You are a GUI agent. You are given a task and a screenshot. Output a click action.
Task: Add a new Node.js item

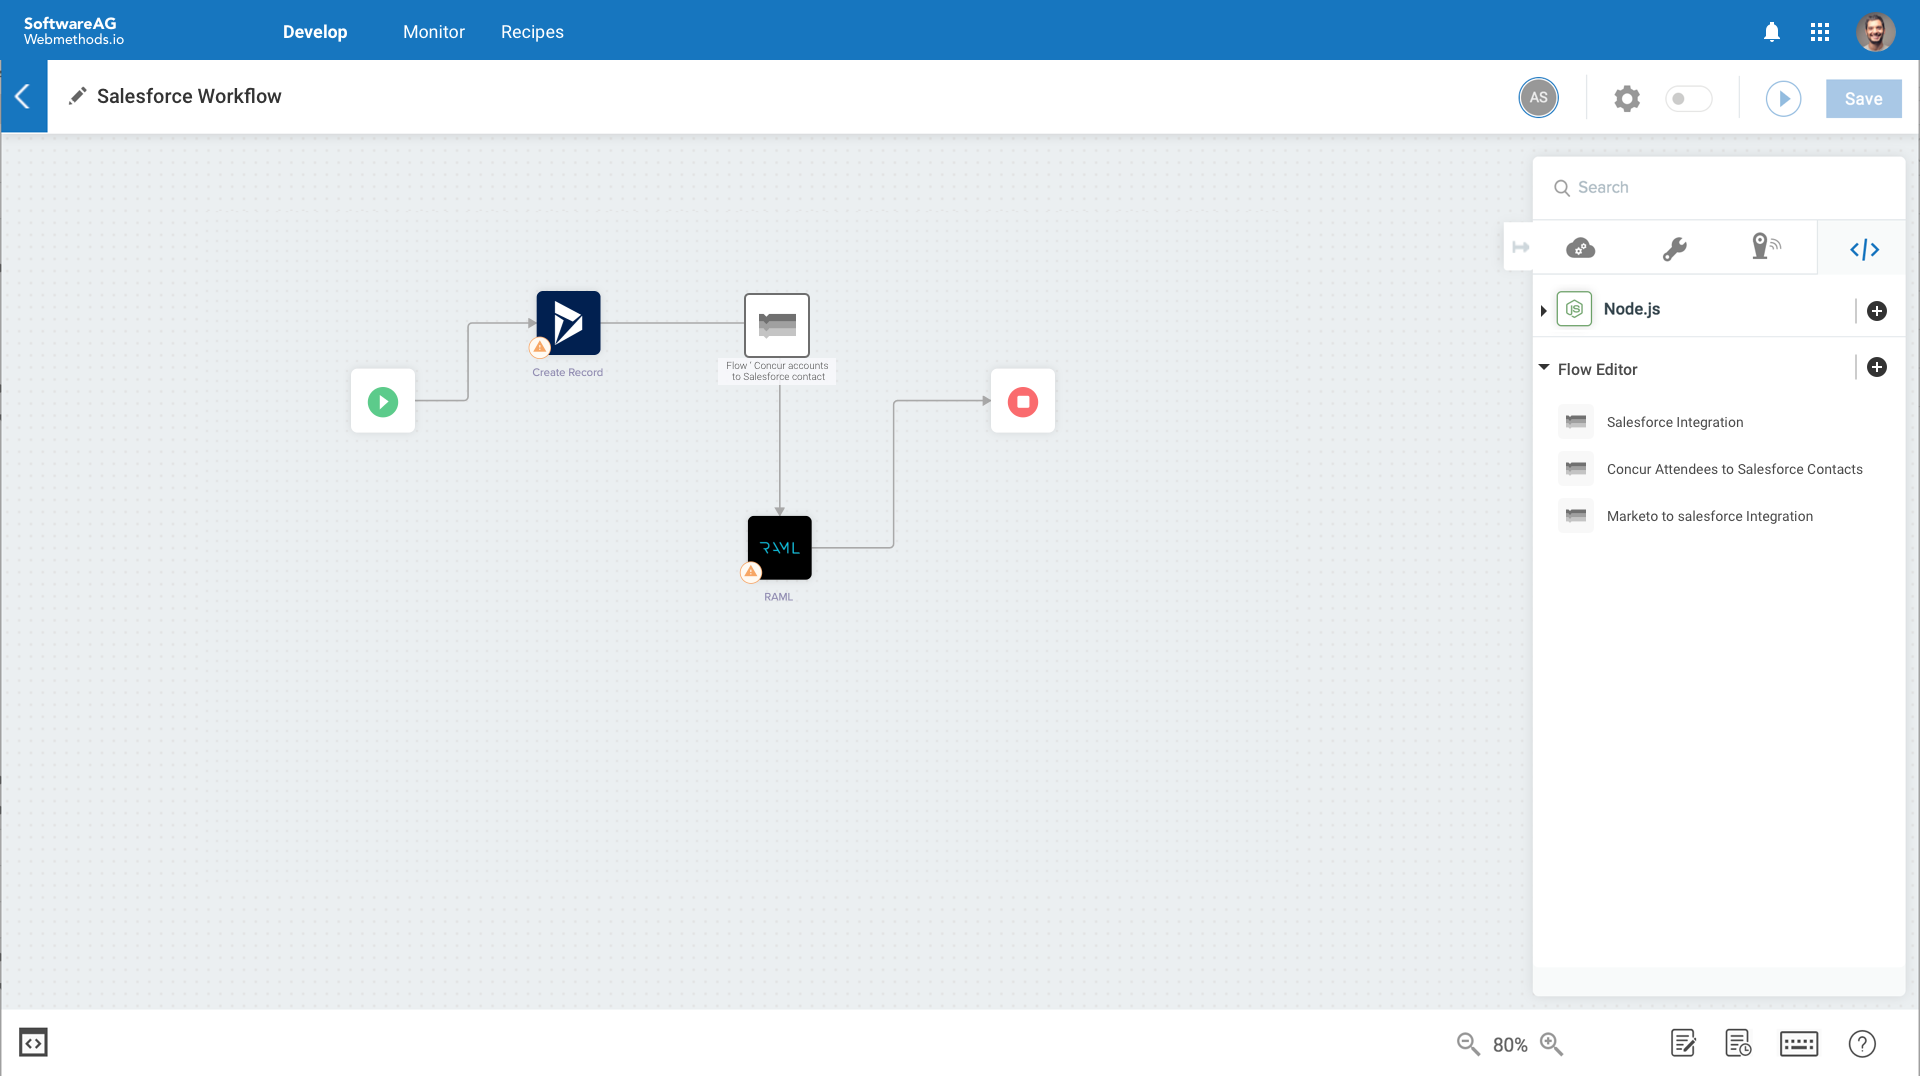tap(1877, 311)
